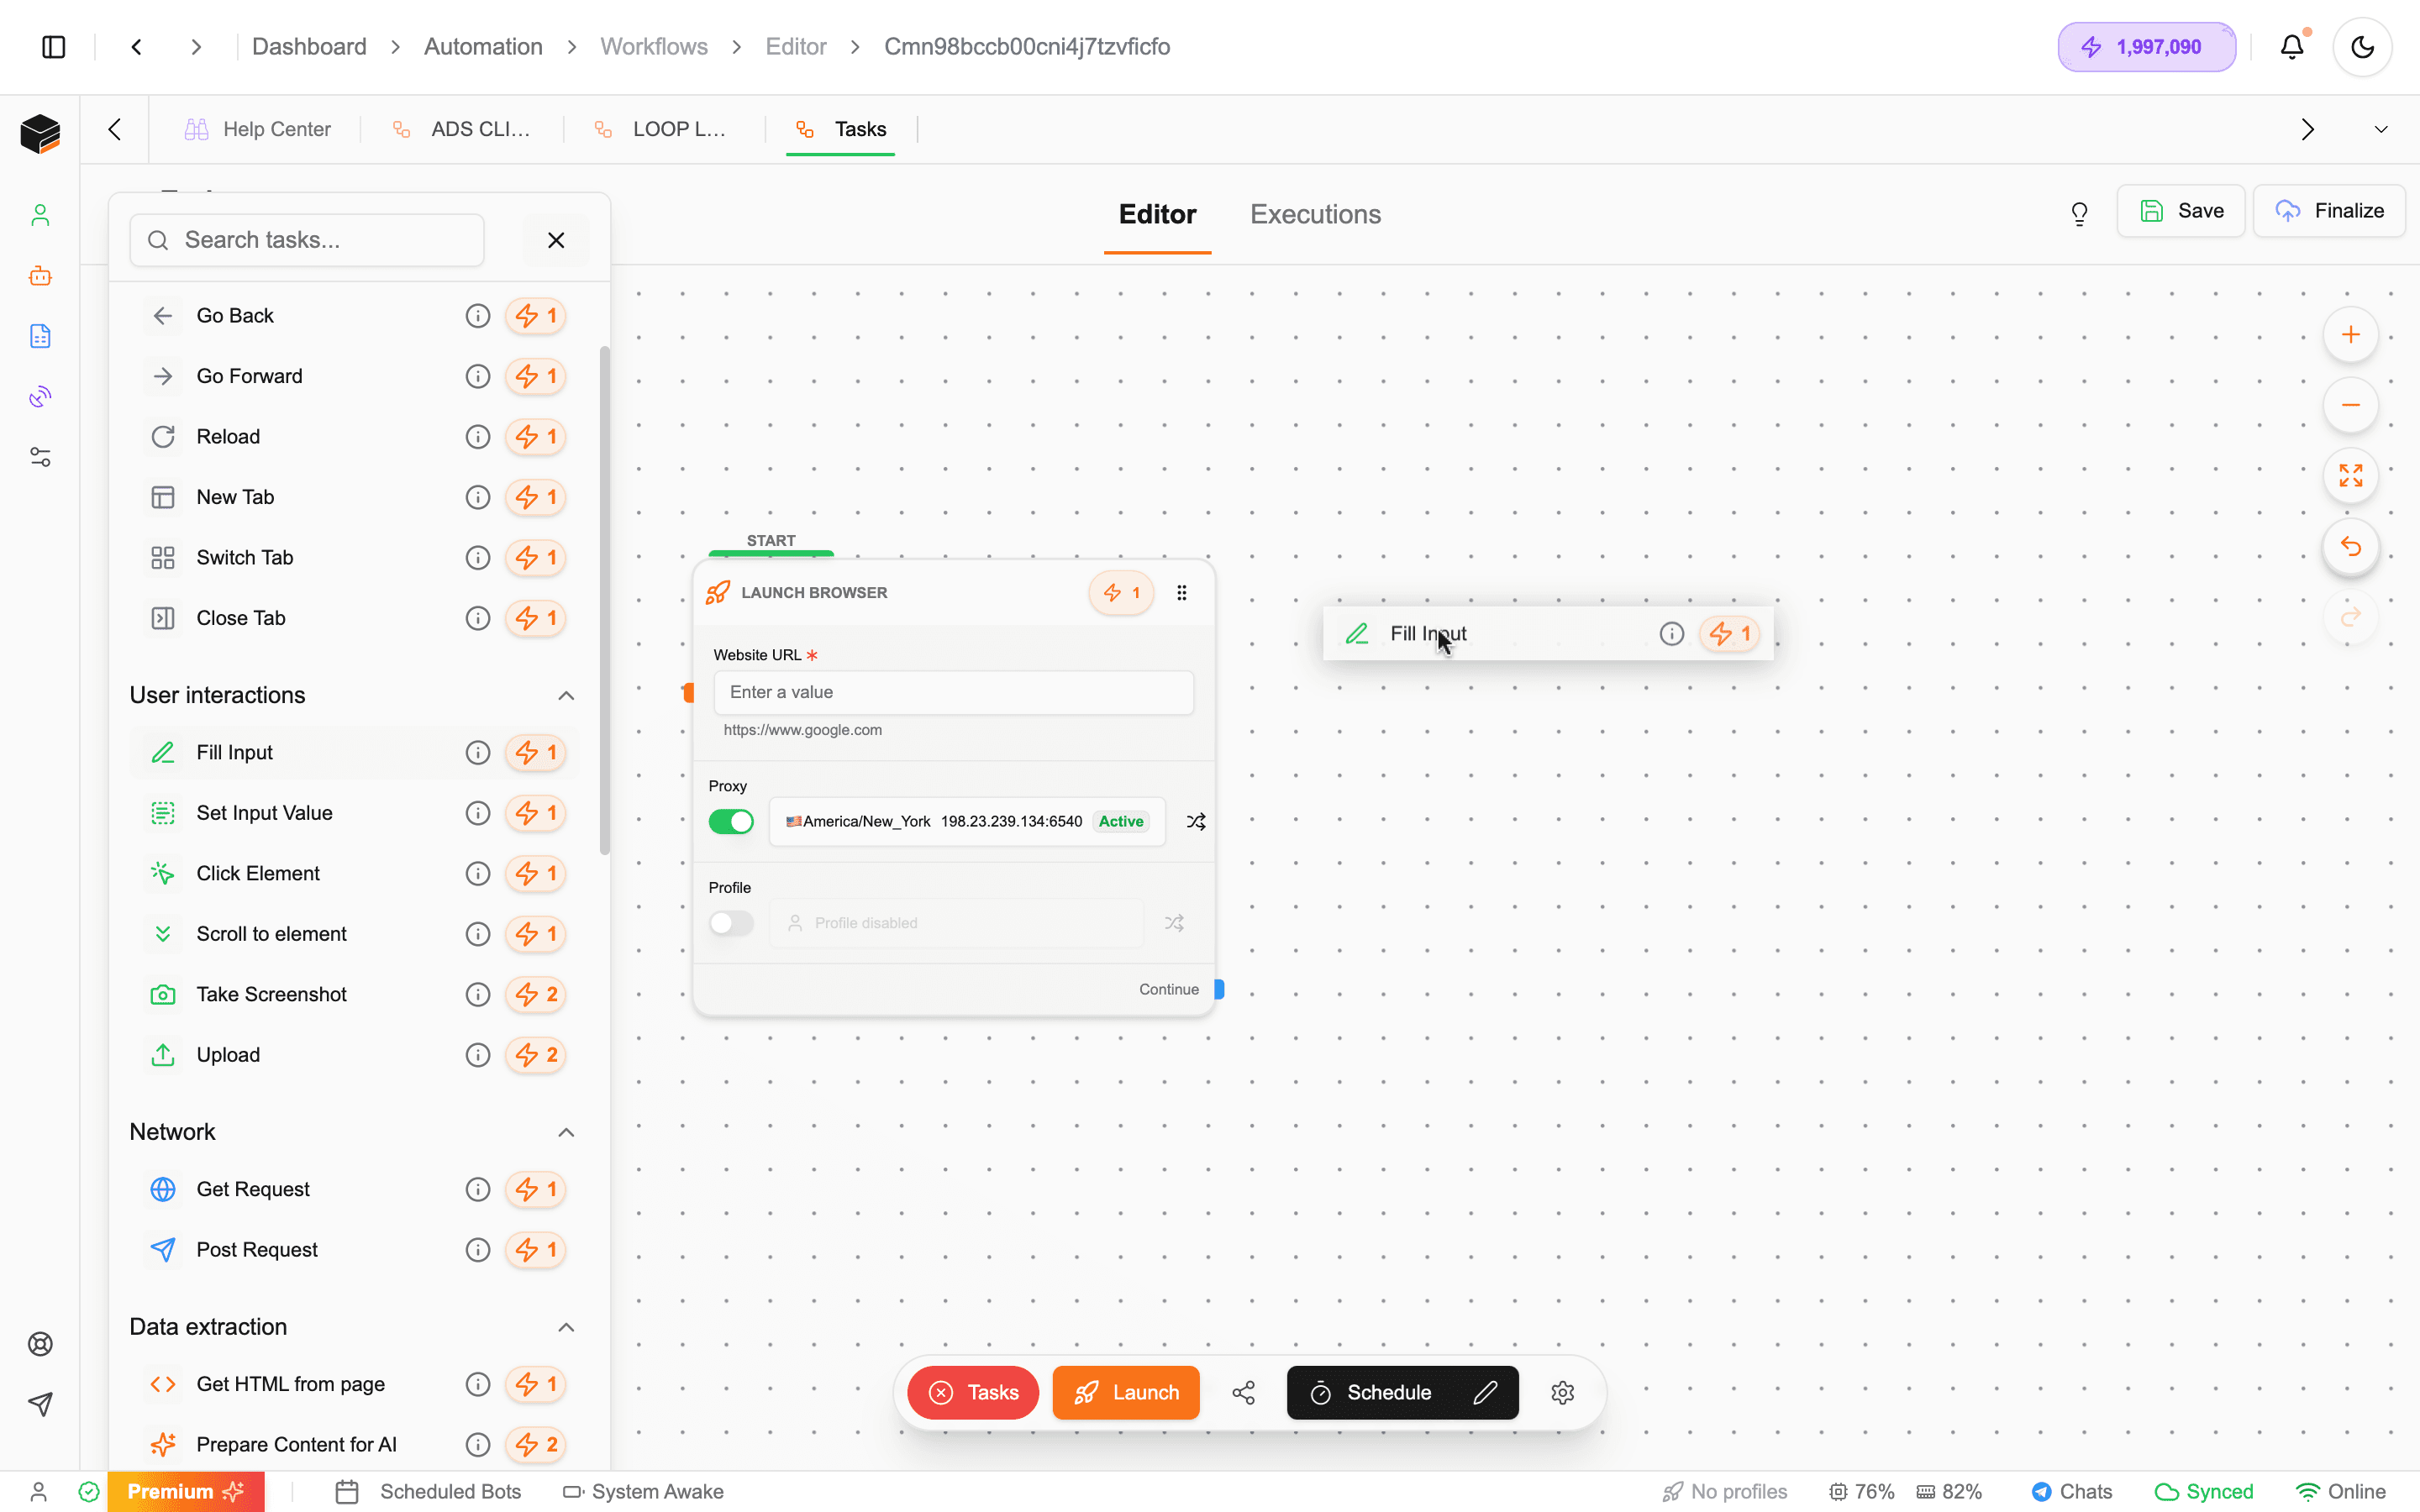Image resolution: width=2420 pixels, height=1512 pixels.
Task: Open the Help Center tab
Action: click(x=257, y=128)
